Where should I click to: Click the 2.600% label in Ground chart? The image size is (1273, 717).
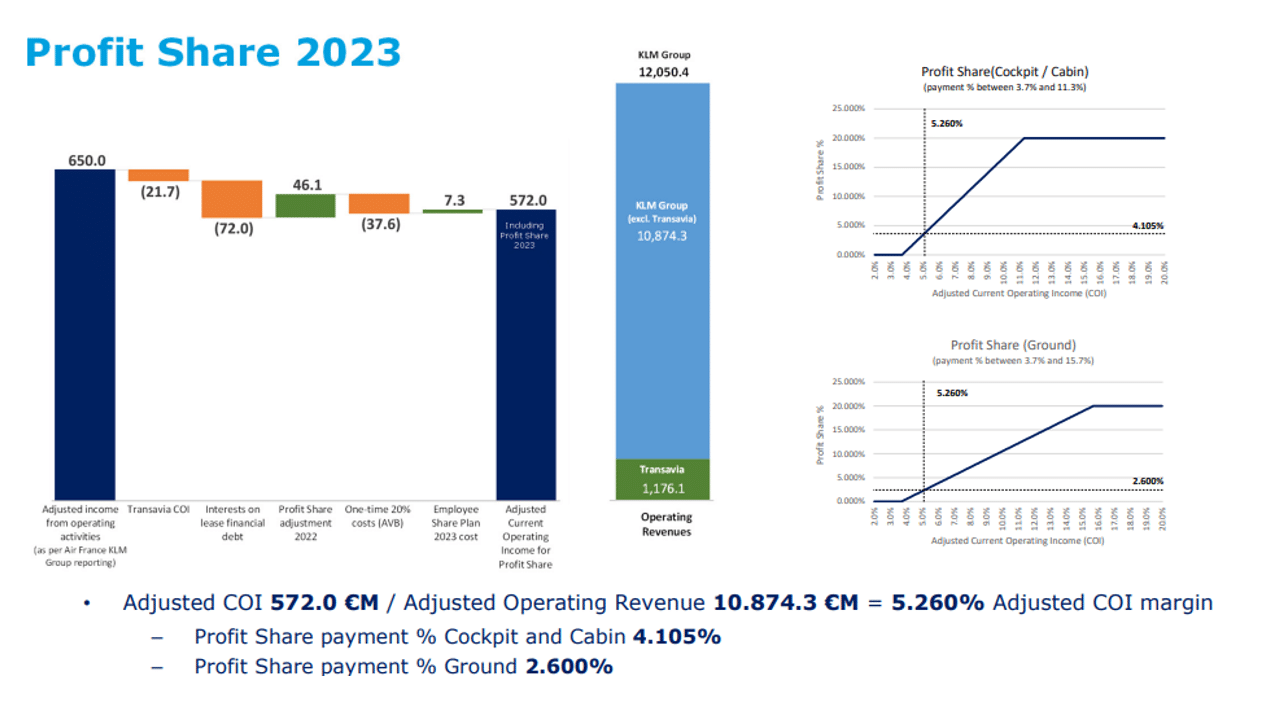coord(1147,481)
